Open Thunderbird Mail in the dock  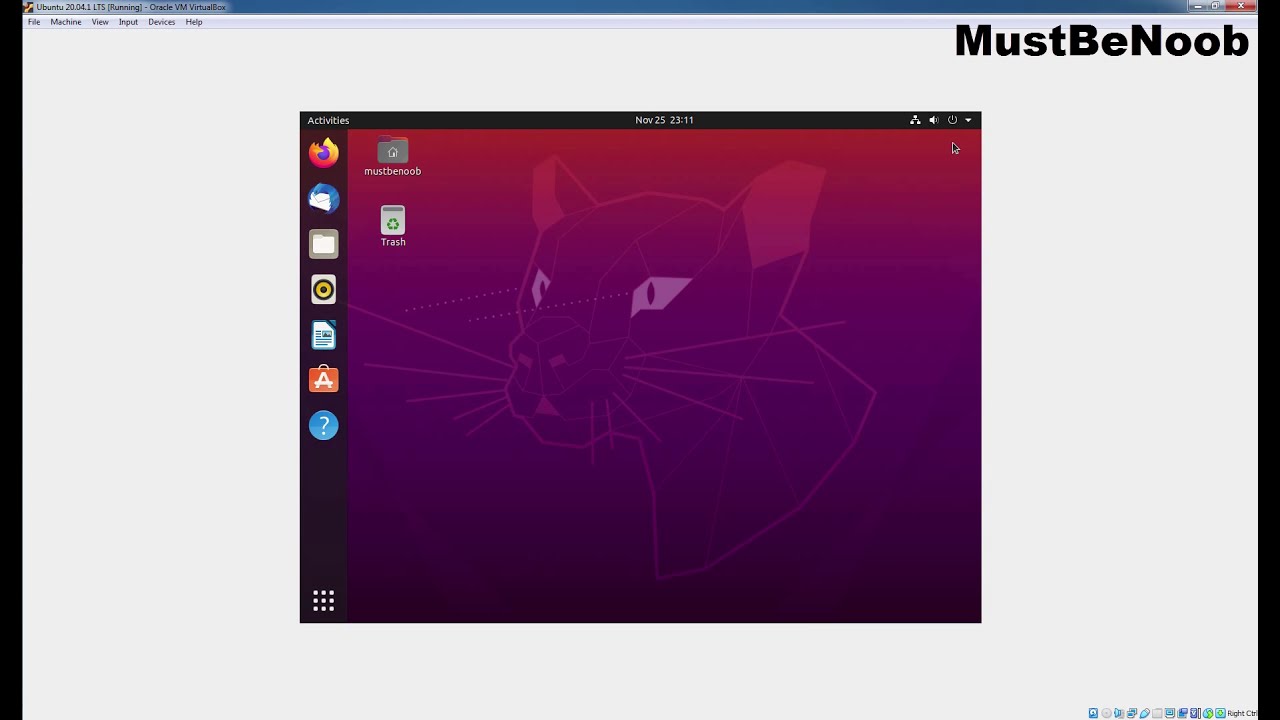click(x=323, y=199)
